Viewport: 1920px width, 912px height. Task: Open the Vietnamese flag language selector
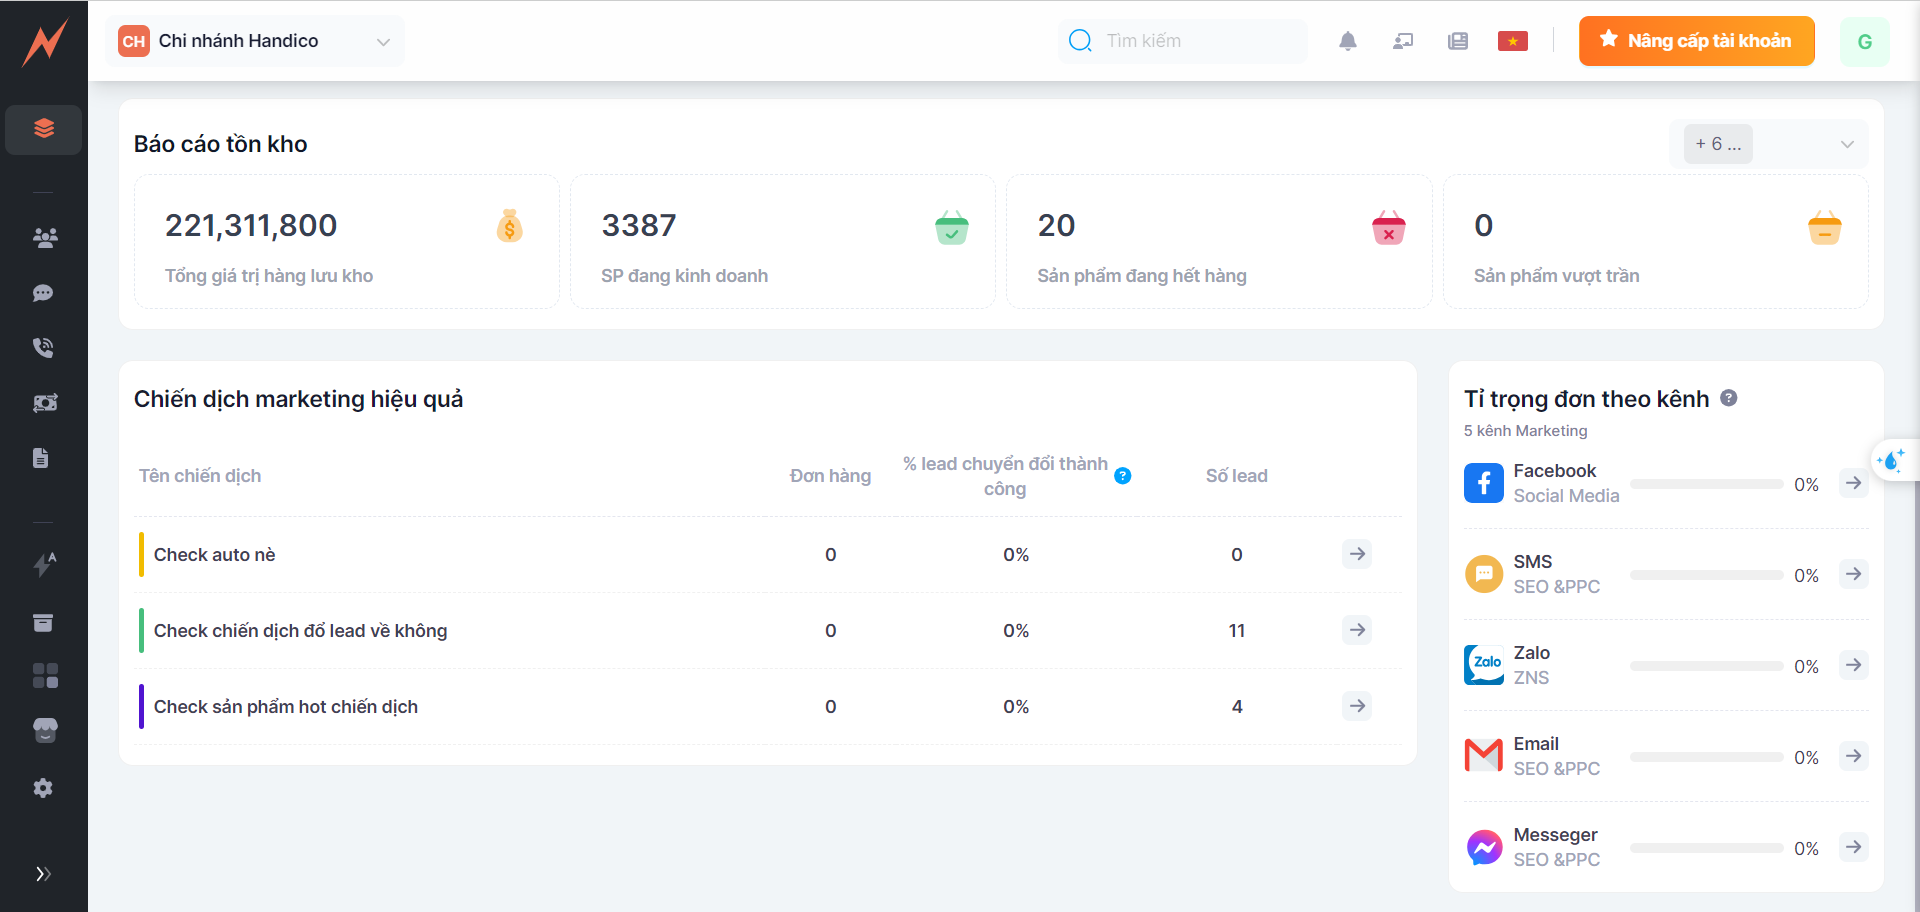pos(1512,41)
